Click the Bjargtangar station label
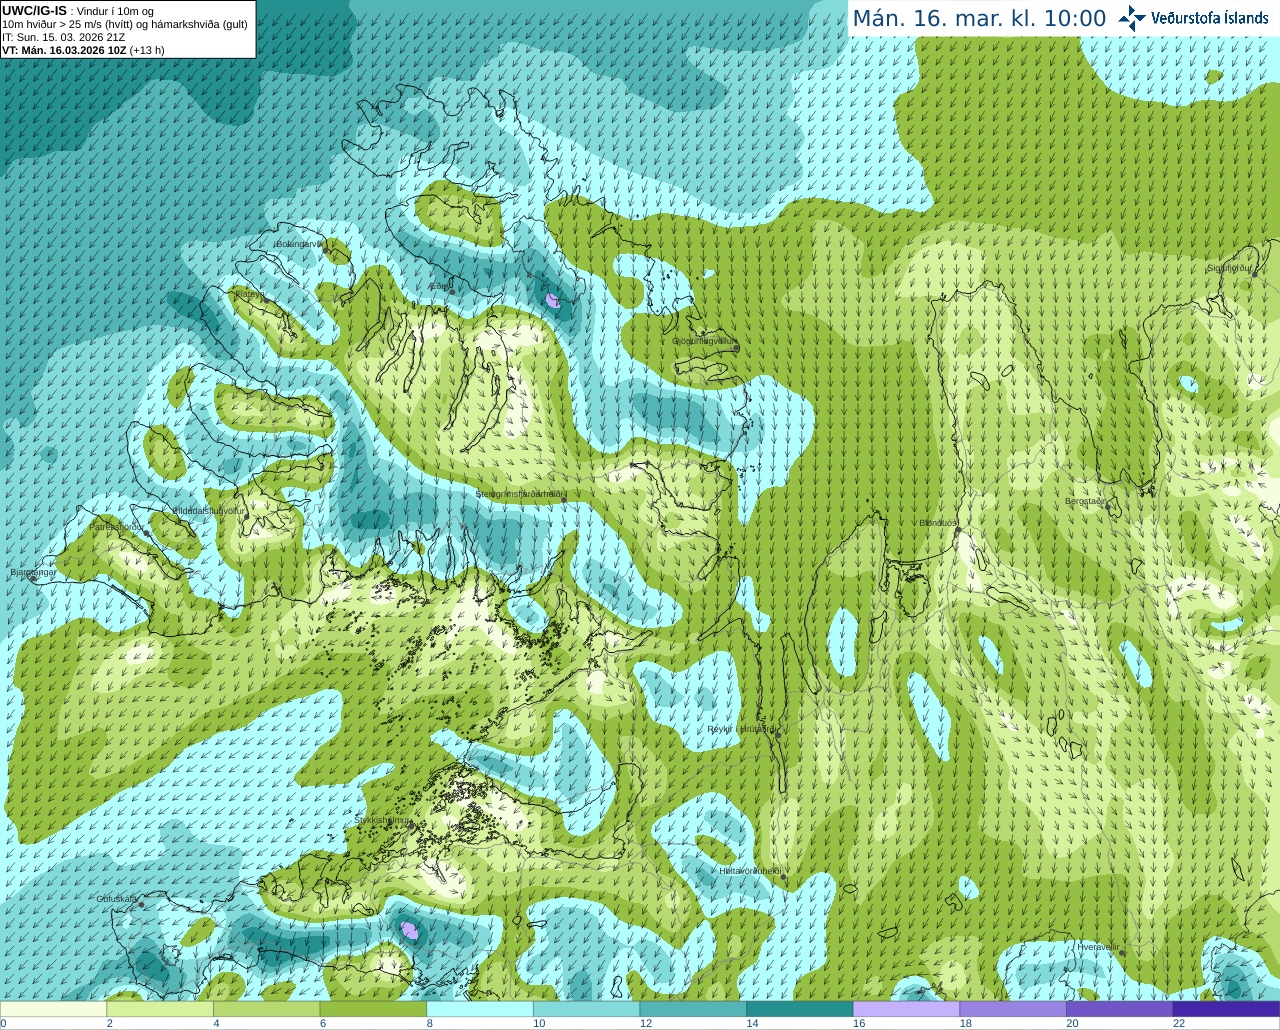Screen dimensions: 1280x1030 [x=33, y=572]
